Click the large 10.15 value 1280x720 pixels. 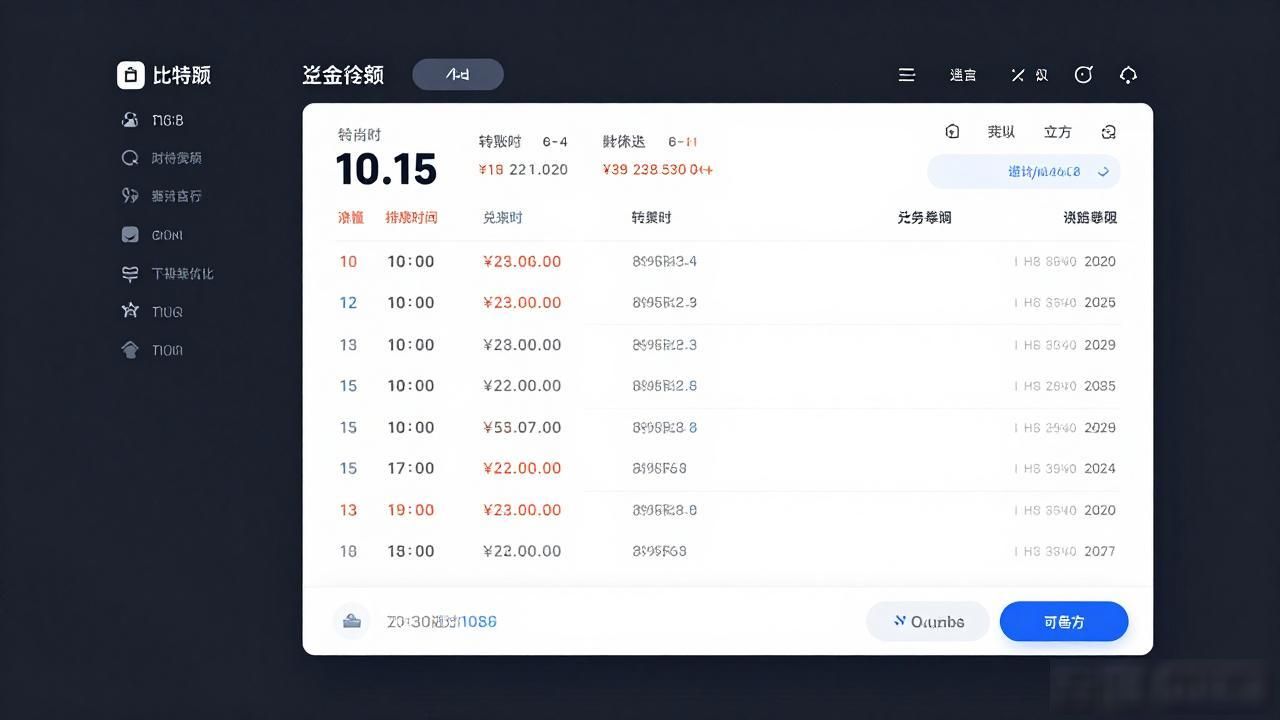tap(386, 169)
